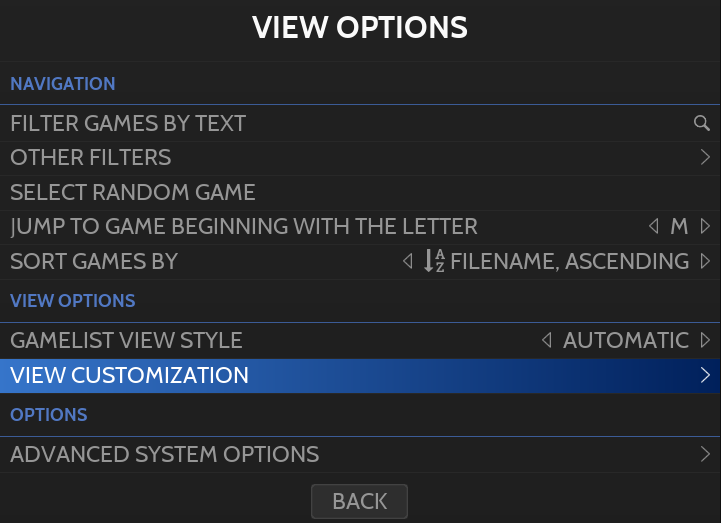Click the letter M jump value
Image resolution: width=721 pixels, height=523 pixels.
[679, 226]
